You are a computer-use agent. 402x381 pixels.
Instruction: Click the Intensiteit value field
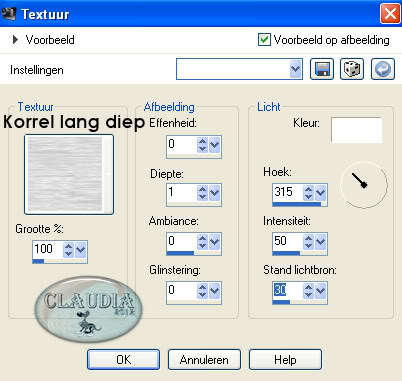coord(288,241)
